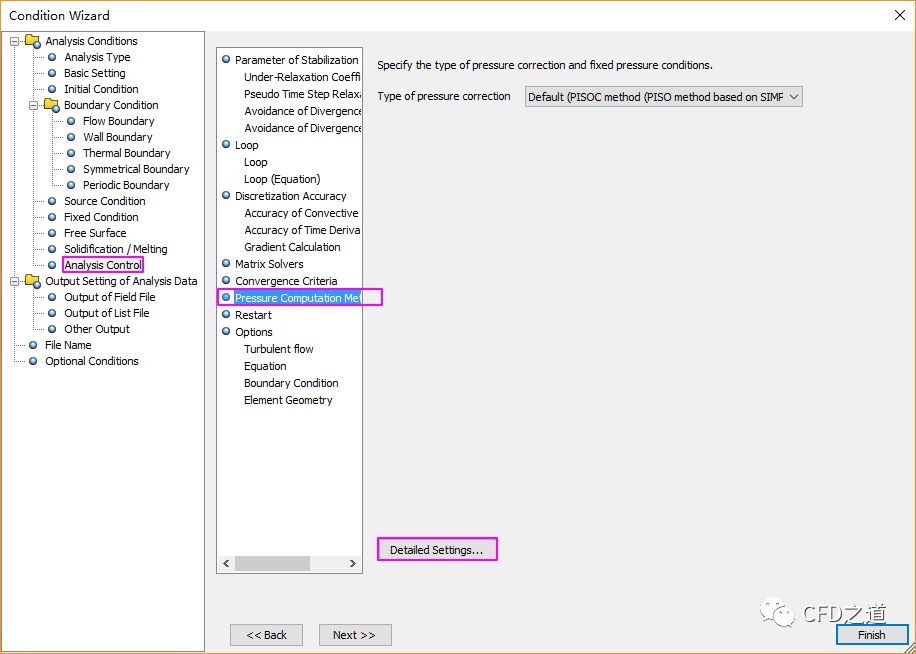The width and height of the screenshot is (916, 654).
Task: Click the Boundary Condition folder icon
Action: (51, 105)
